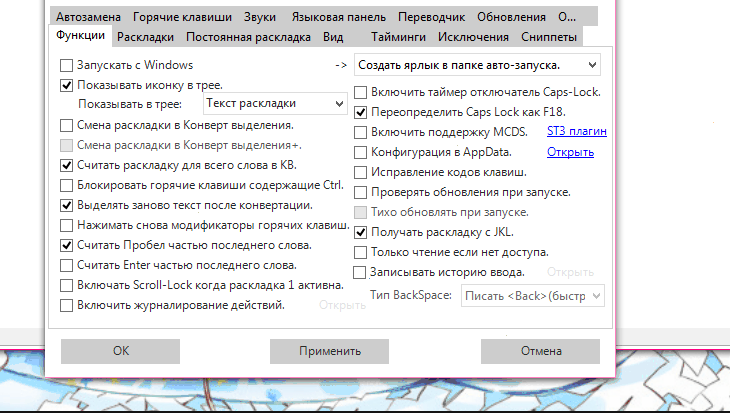The height and width of the screenshot is (413, 730).
Task: Switch to the Звуки tab
Action: pyautogui.click(x=260, y=17)
